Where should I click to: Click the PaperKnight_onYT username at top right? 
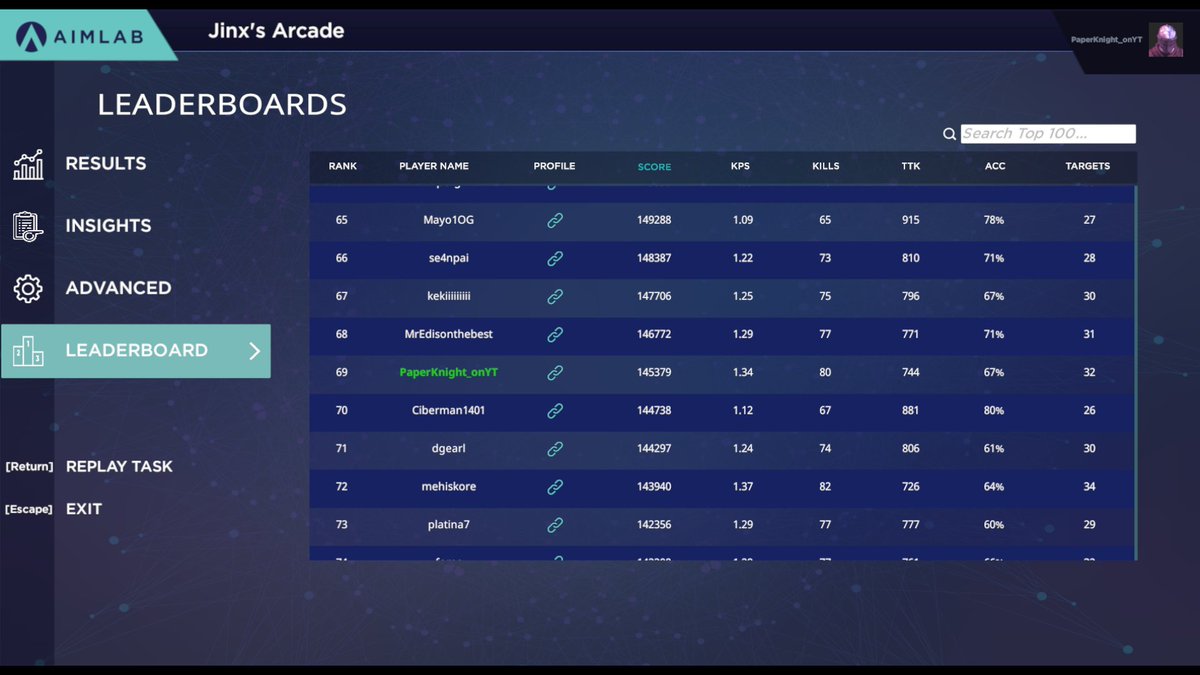[1106, 40]
